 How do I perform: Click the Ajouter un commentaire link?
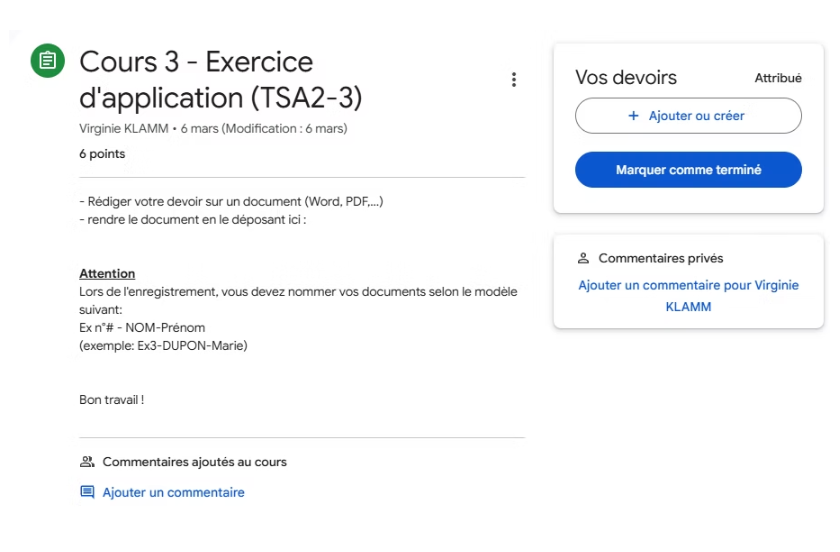(x=173, y=492)
